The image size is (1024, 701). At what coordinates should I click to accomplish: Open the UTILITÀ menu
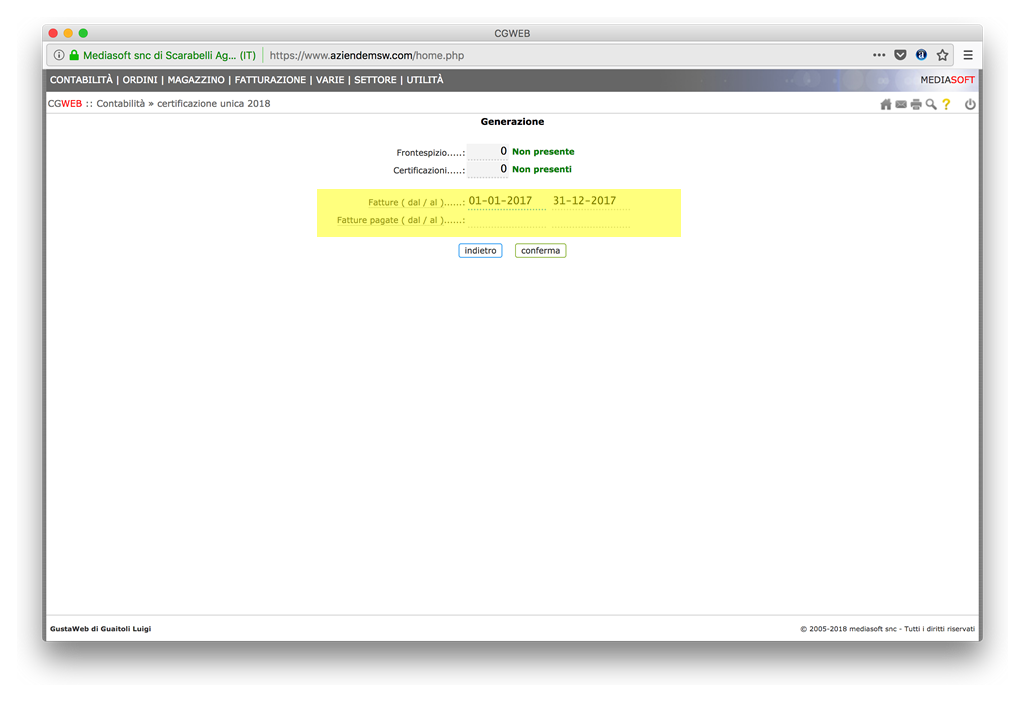click(424, 80)
